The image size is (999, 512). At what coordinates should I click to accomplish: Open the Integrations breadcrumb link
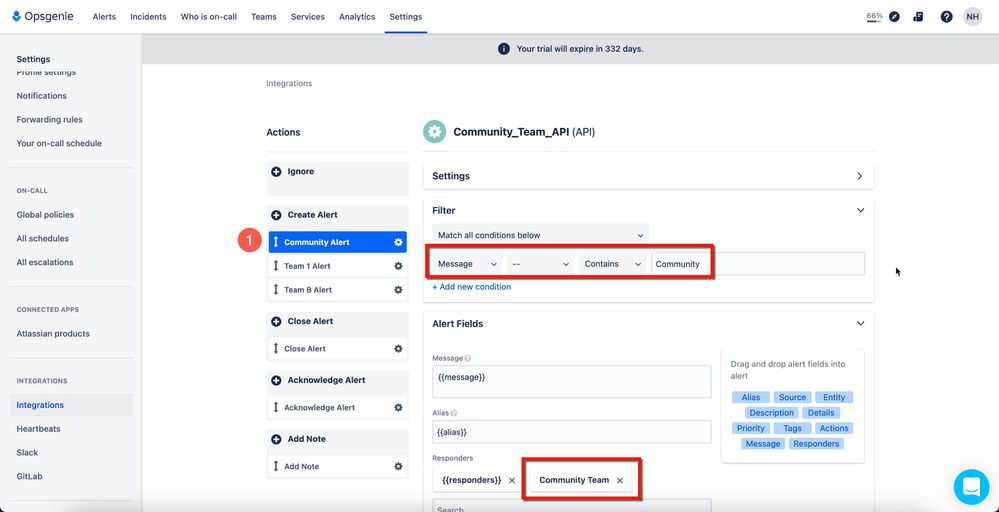pyautogui.click(x=289, y=83)
